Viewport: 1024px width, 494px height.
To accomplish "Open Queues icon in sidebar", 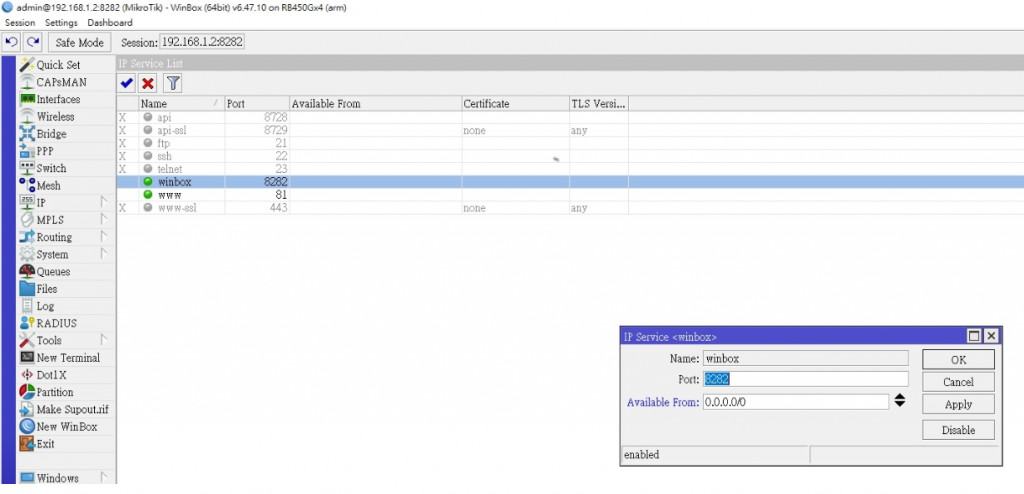I will 27,271.
